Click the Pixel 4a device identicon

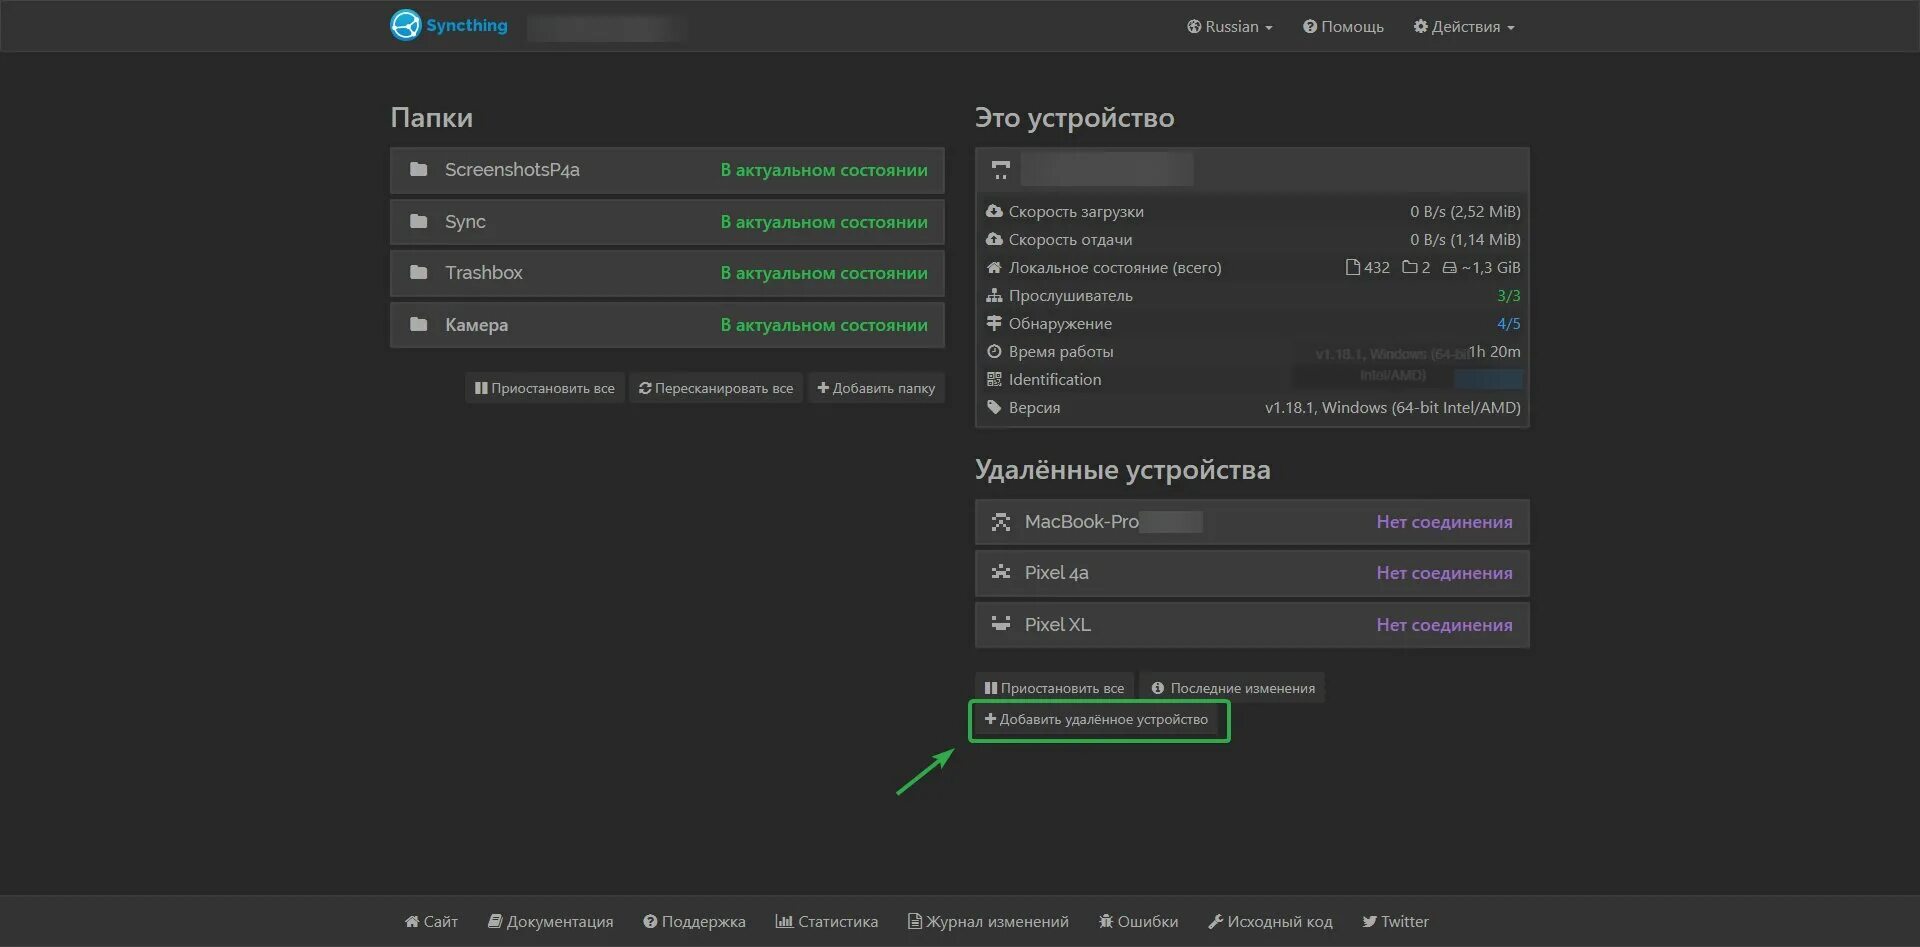pyautogui.click(x=1001, y=573)
